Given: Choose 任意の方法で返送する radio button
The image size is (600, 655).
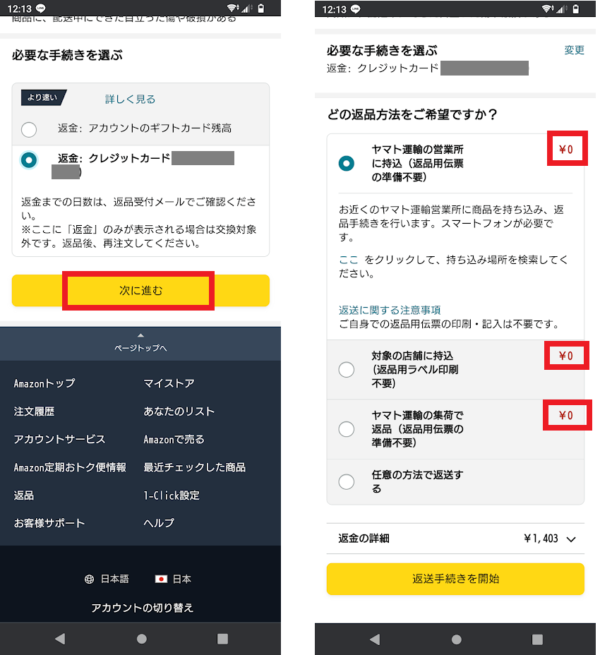Looking at the screenshot, I should (x=346, y=482).
